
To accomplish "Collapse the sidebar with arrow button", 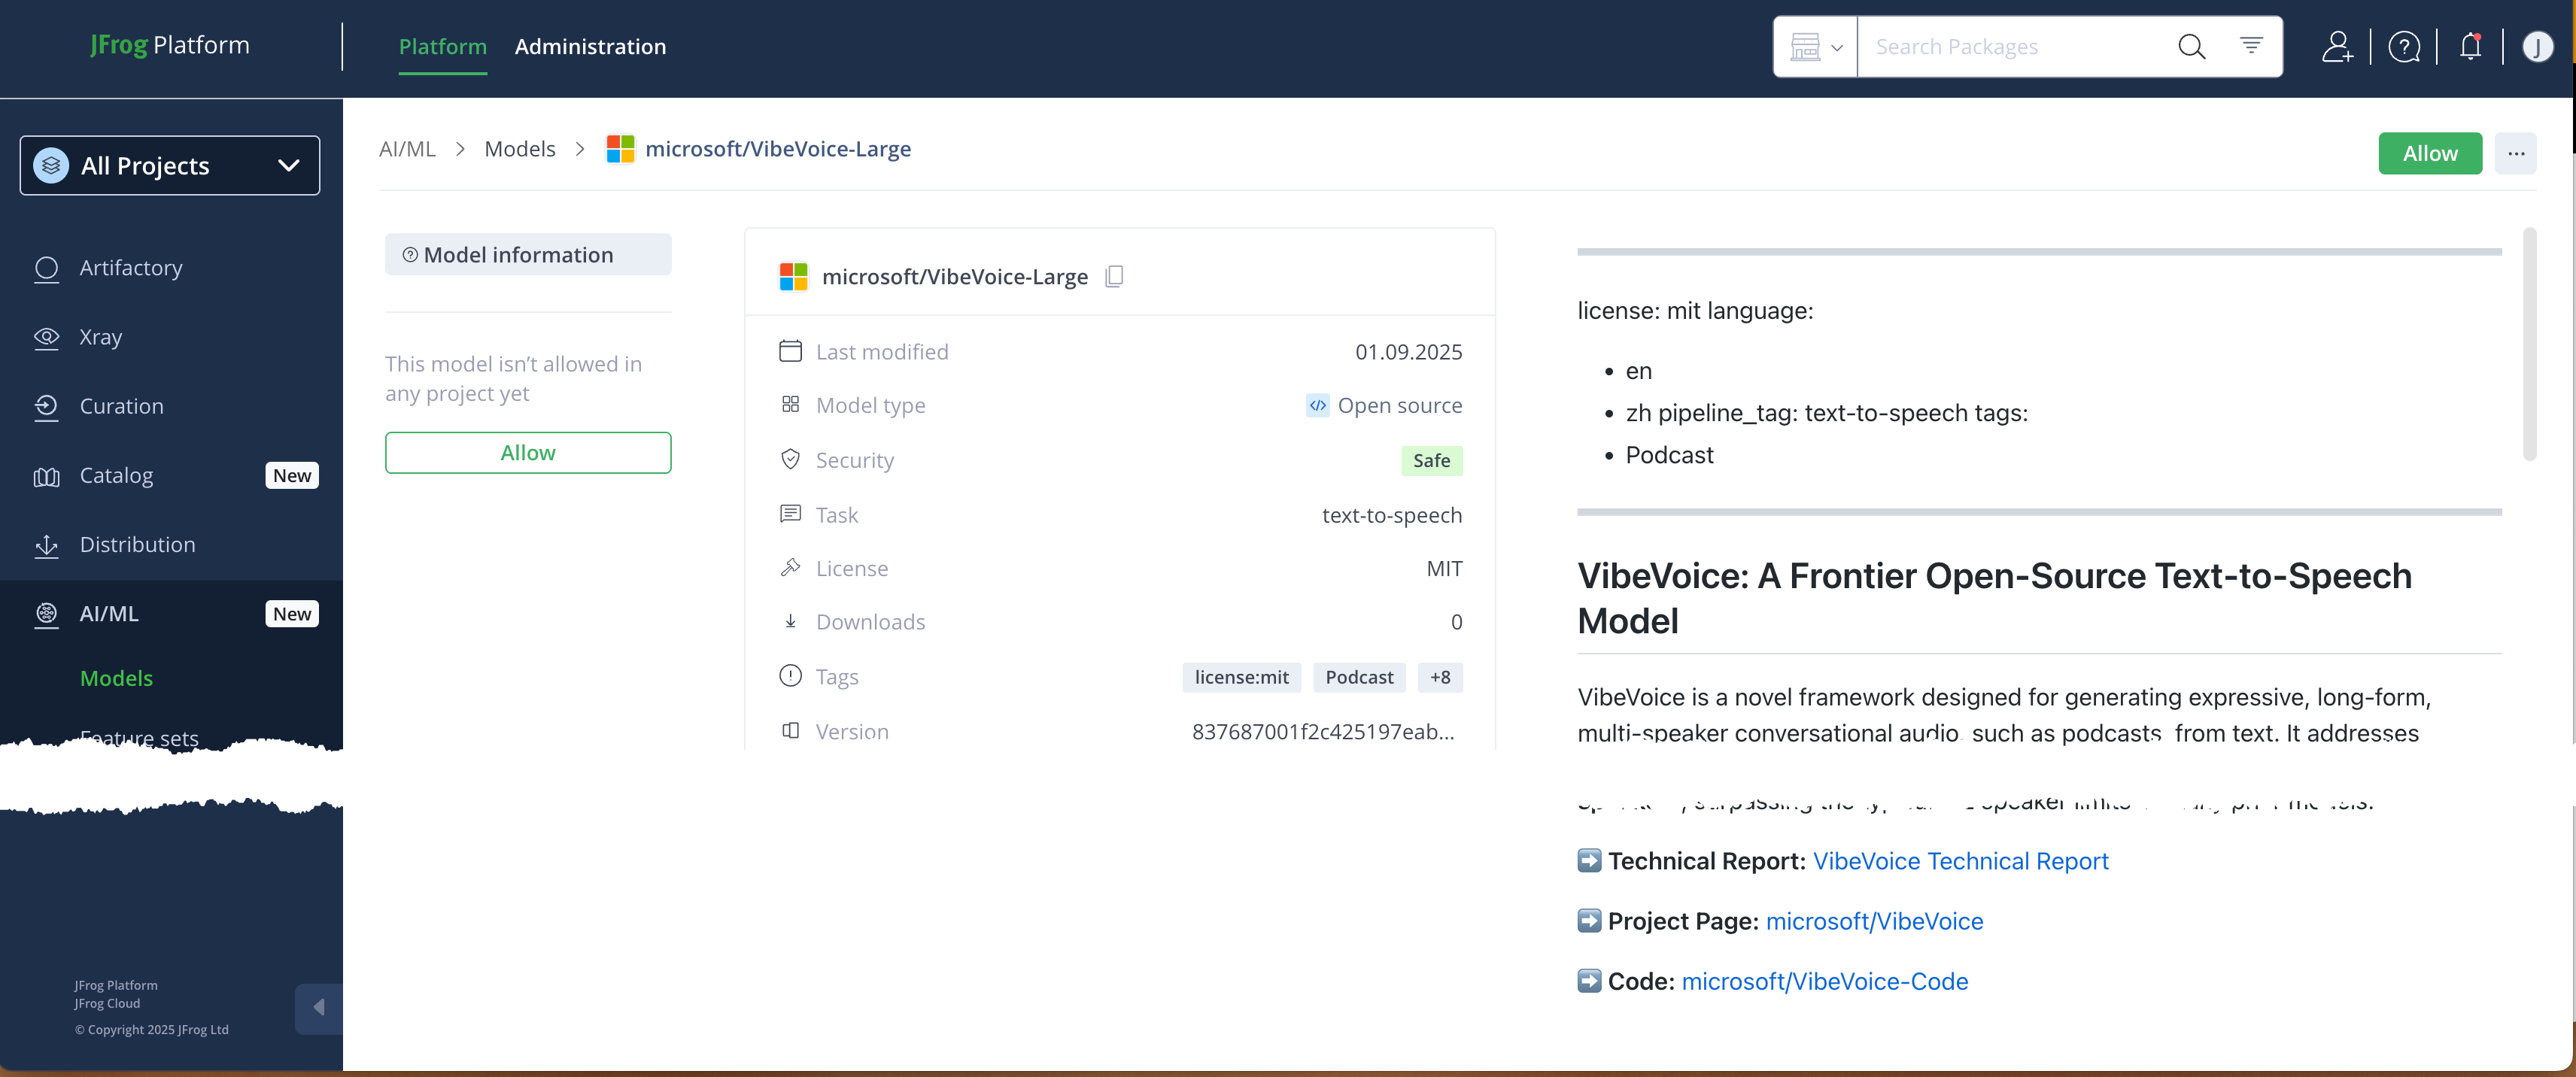I will click(318, 1007).
